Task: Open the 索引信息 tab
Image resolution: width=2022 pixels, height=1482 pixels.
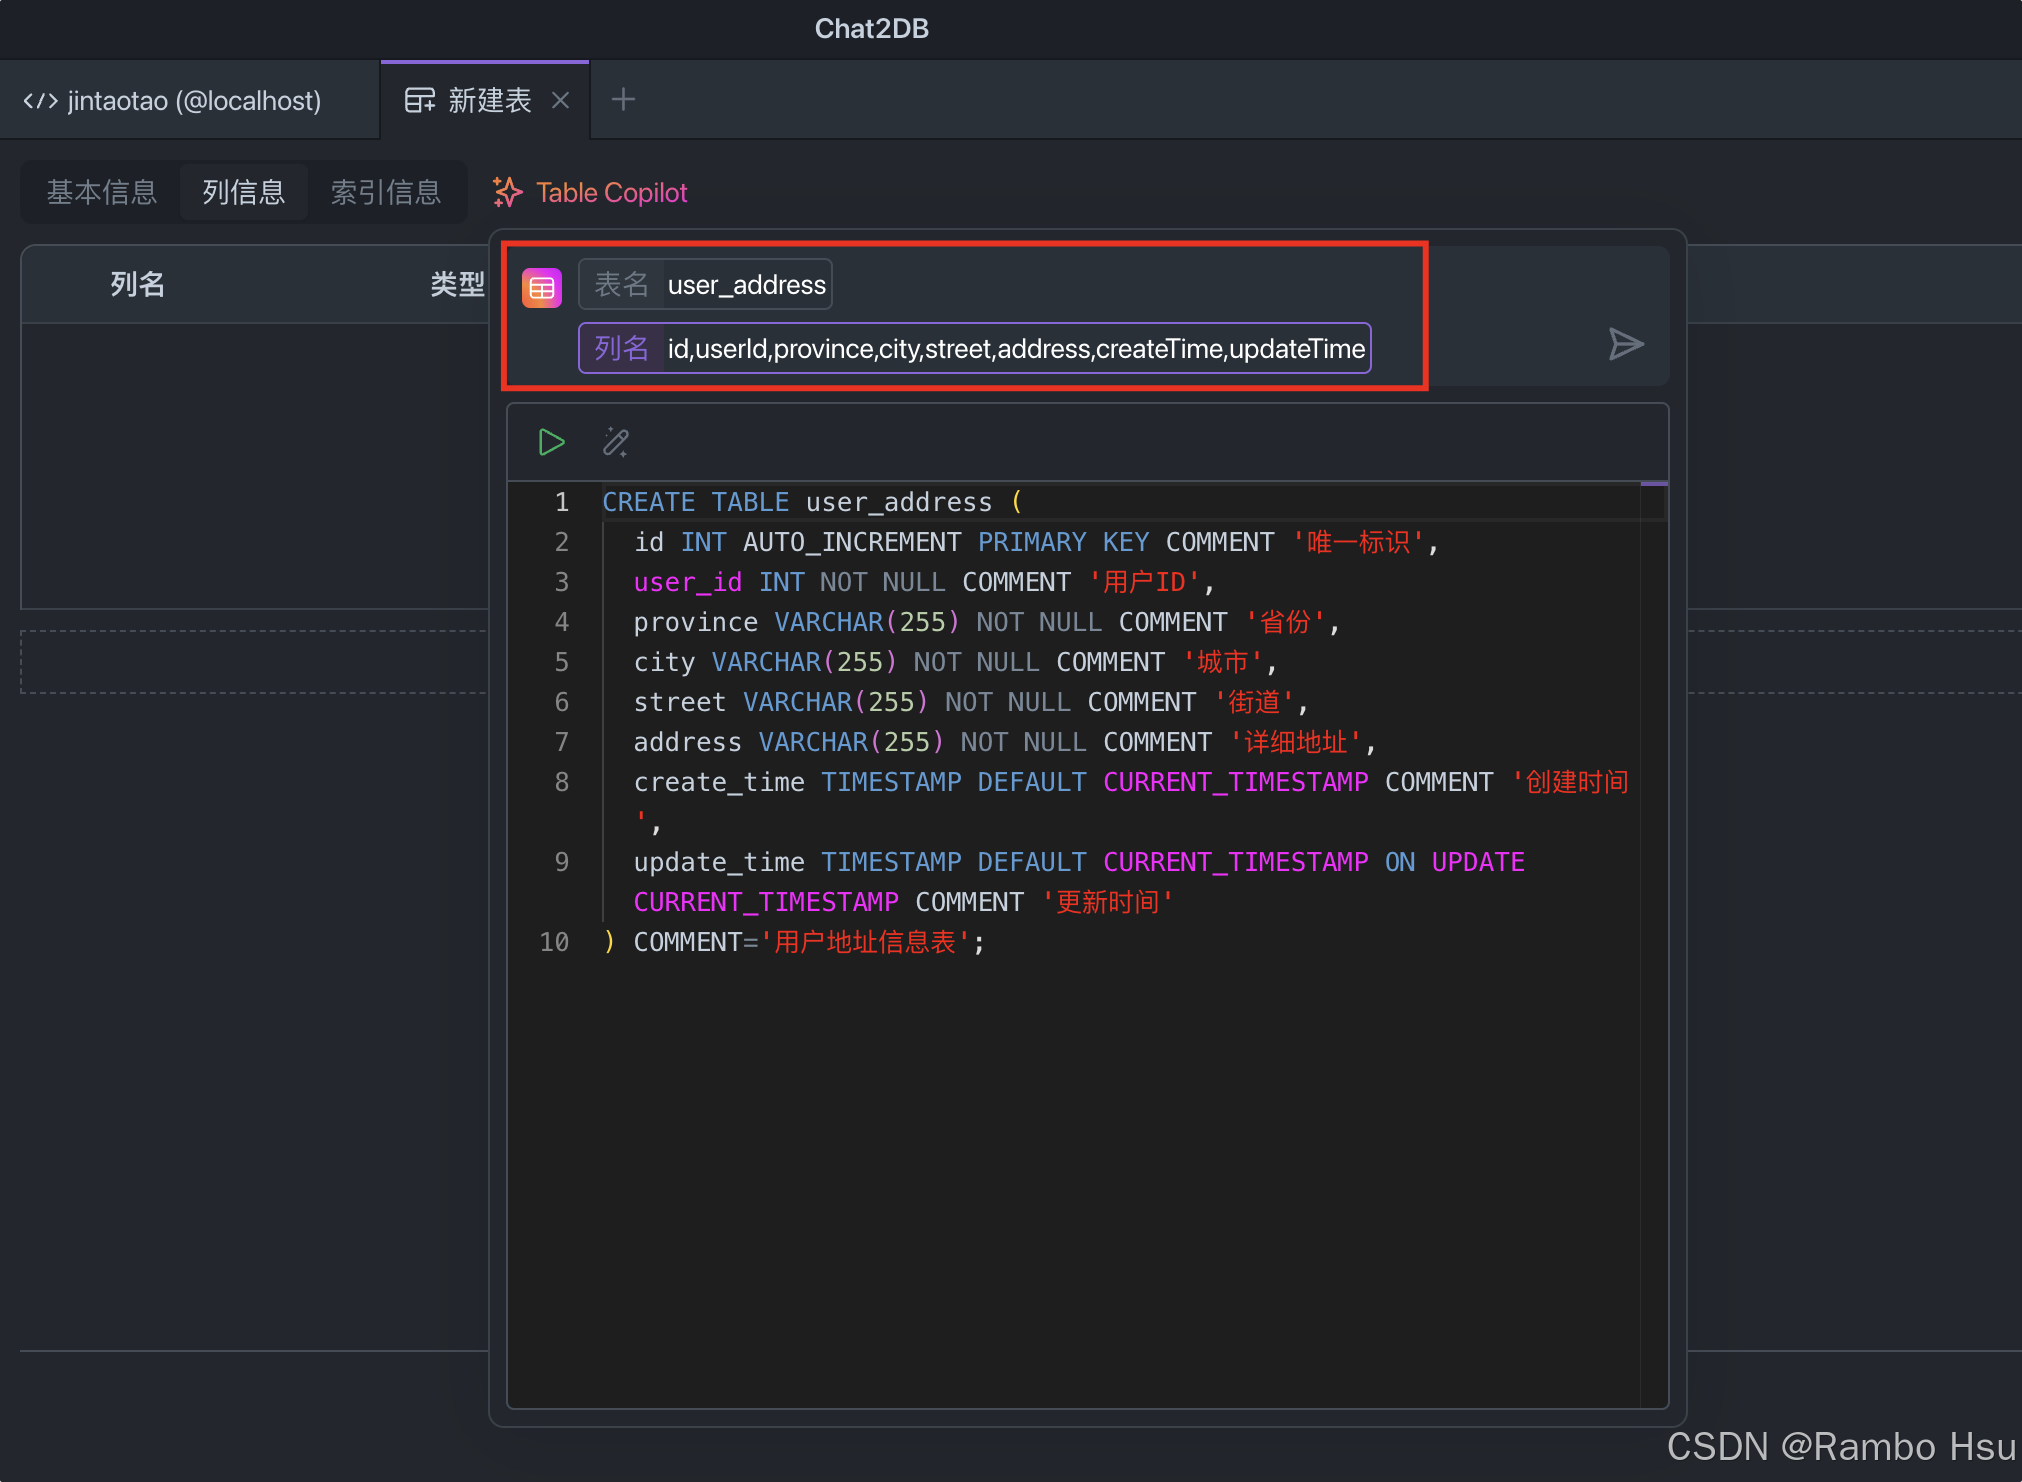Action: pyautogui.click(x=386, y=192)
